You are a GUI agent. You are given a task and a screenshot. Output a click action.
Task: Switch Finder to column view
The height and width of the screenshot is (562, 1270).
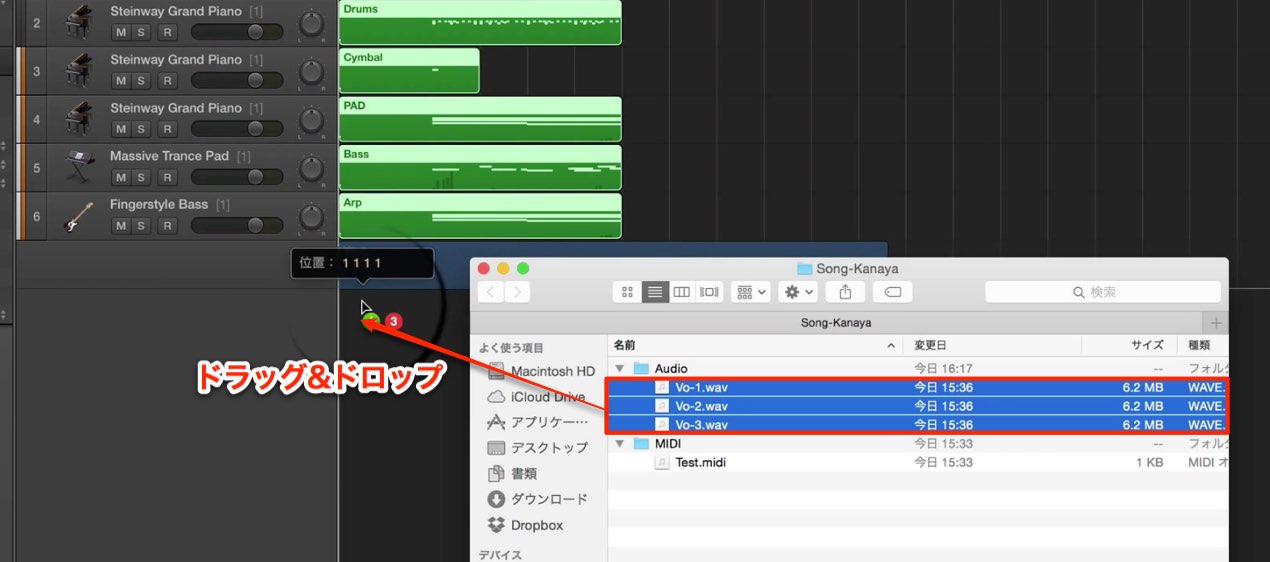click(x=682, y=292)
